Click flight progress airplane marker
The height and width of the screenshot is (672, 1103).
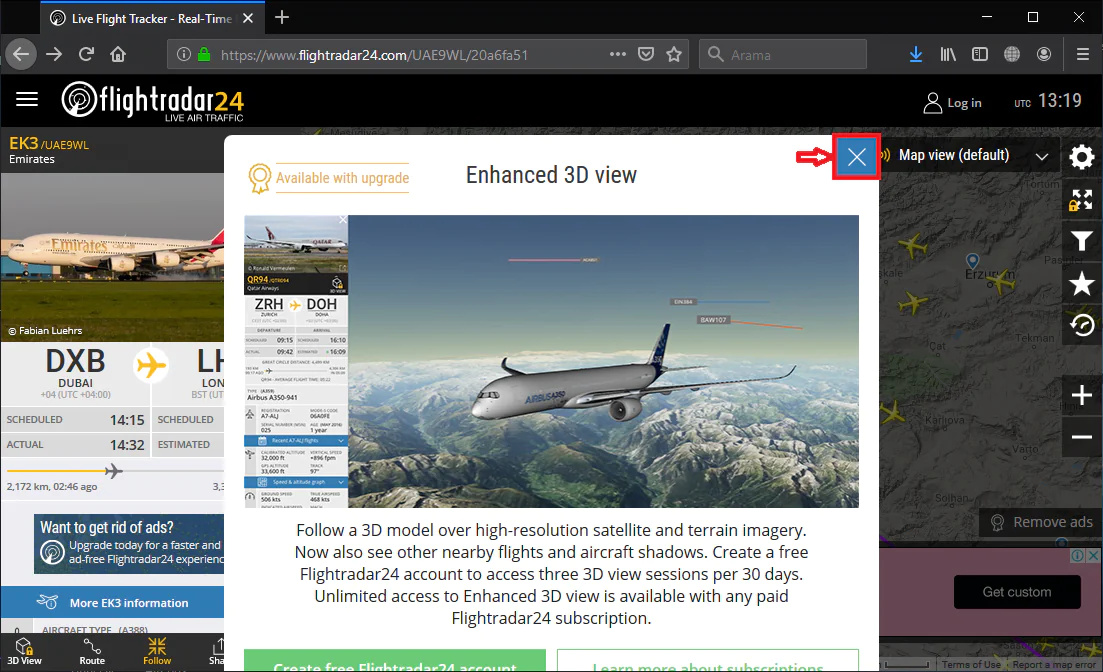coord(113,471)
